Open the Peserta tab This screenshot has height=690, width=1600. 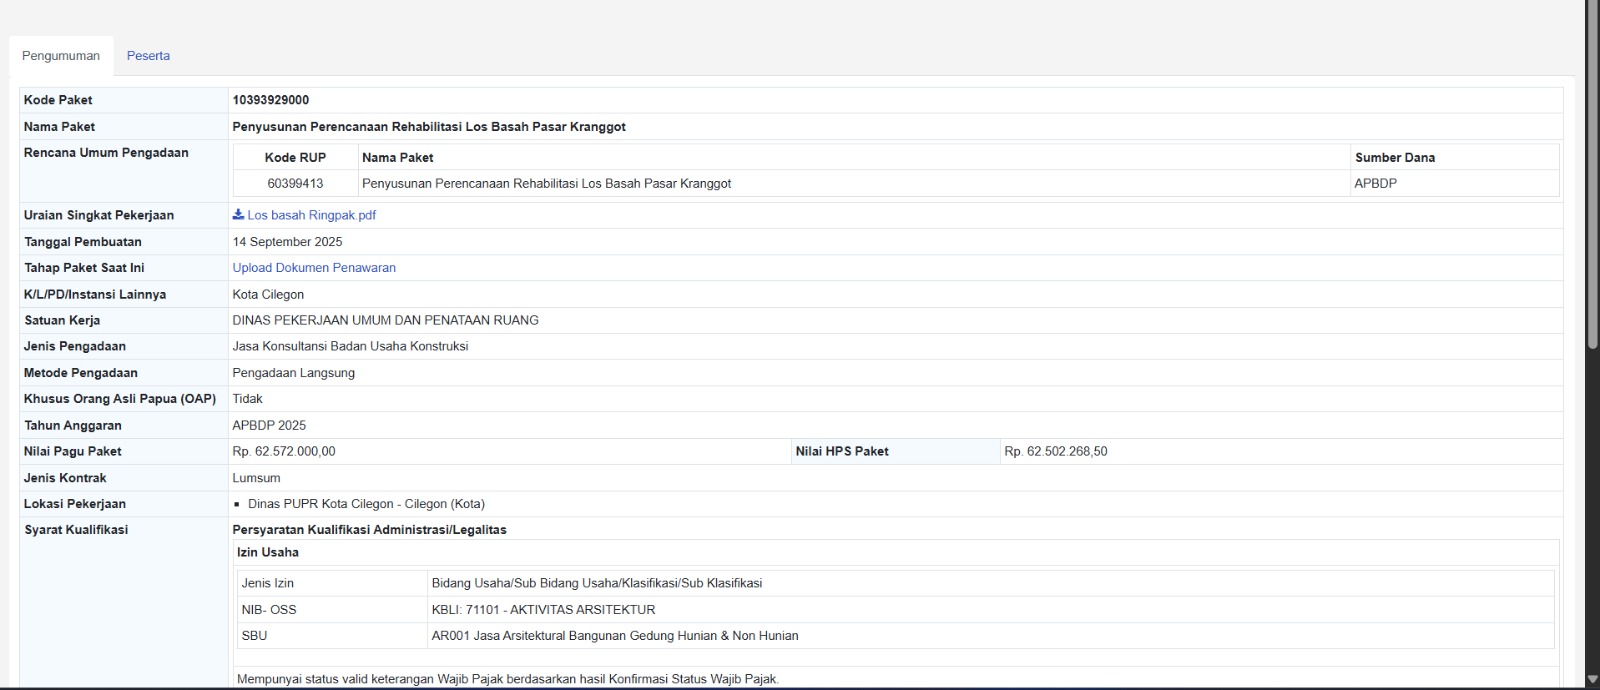(148, 56)
